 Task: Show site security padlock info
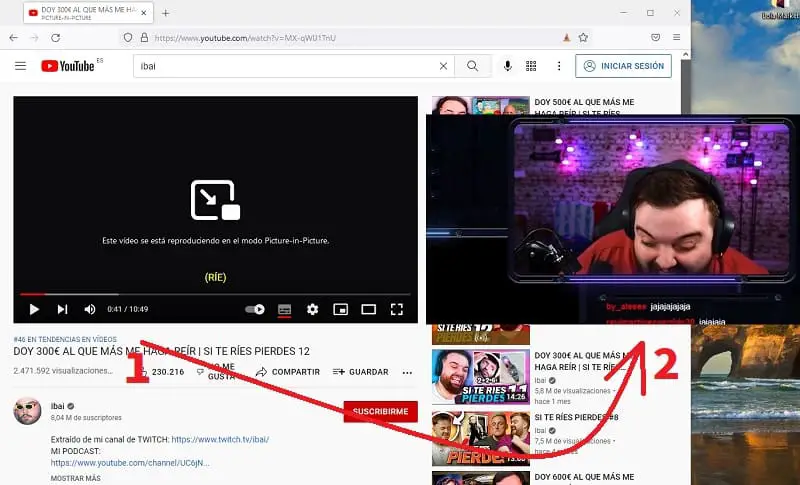[144, 38]
